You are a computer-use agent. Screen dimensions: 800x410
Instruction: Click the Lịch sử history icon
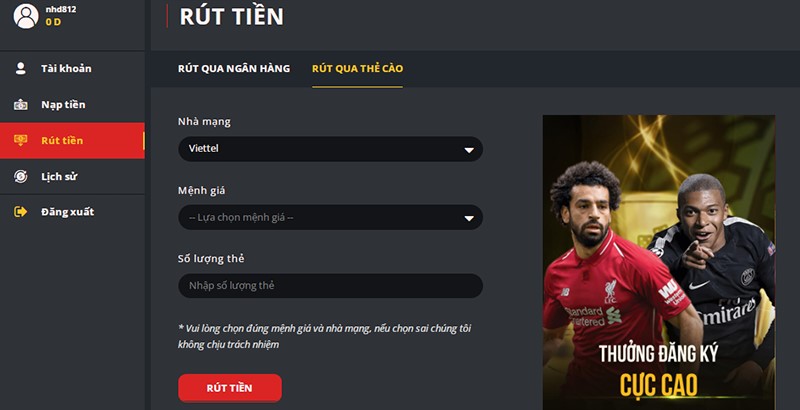[20, 176]
